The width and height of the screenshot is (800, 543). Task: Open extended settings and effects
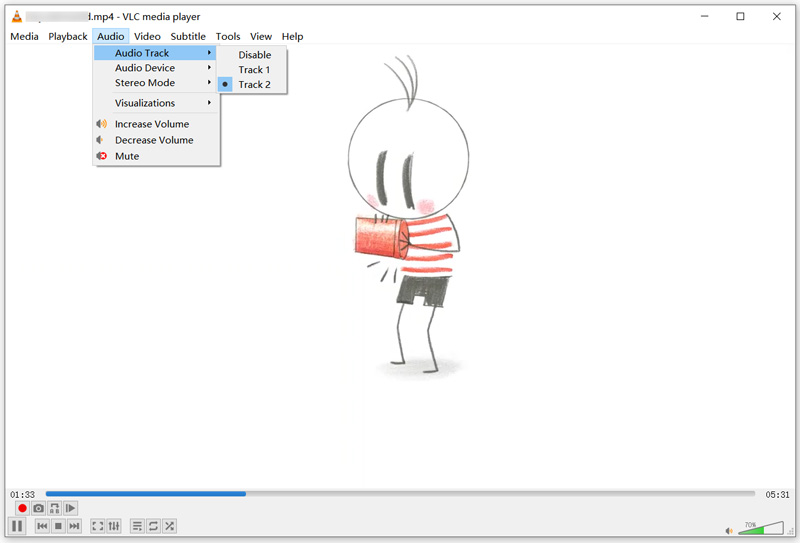click(114, 526)
